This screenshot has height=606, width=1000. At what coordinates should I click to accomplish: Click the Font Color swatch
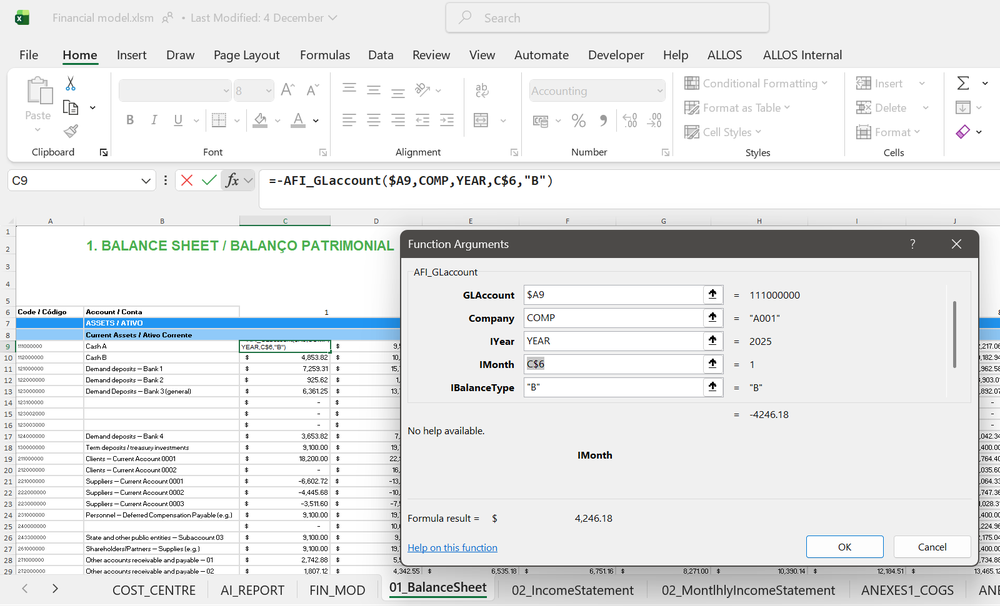299,120
